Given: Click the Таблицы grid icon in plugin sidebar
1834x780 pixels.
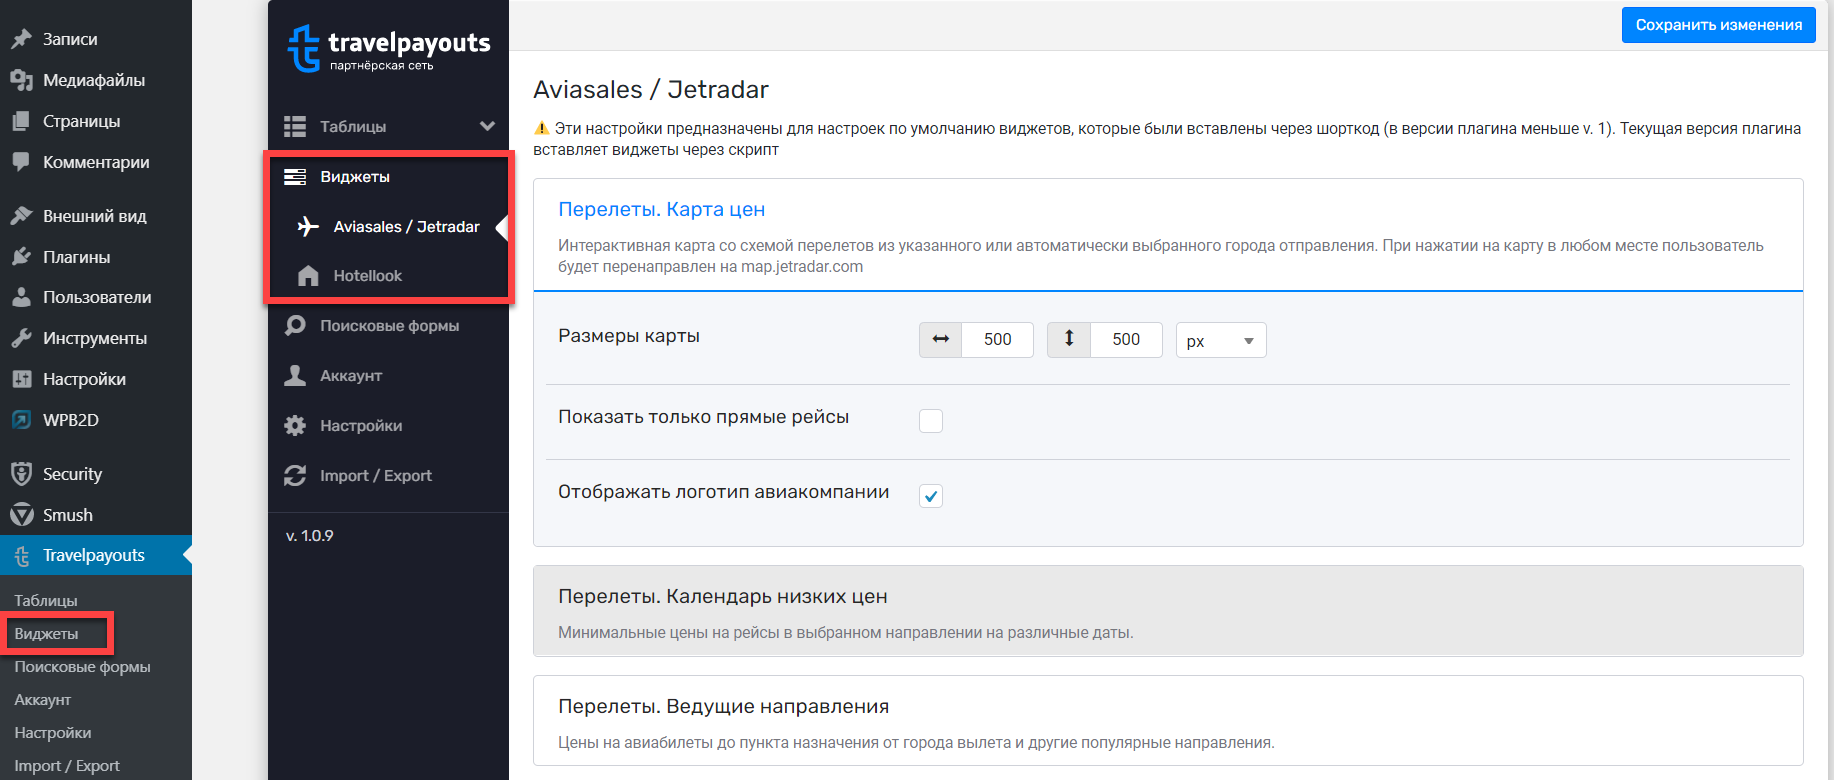Looking at the screenshot, I should pos(295,126).
